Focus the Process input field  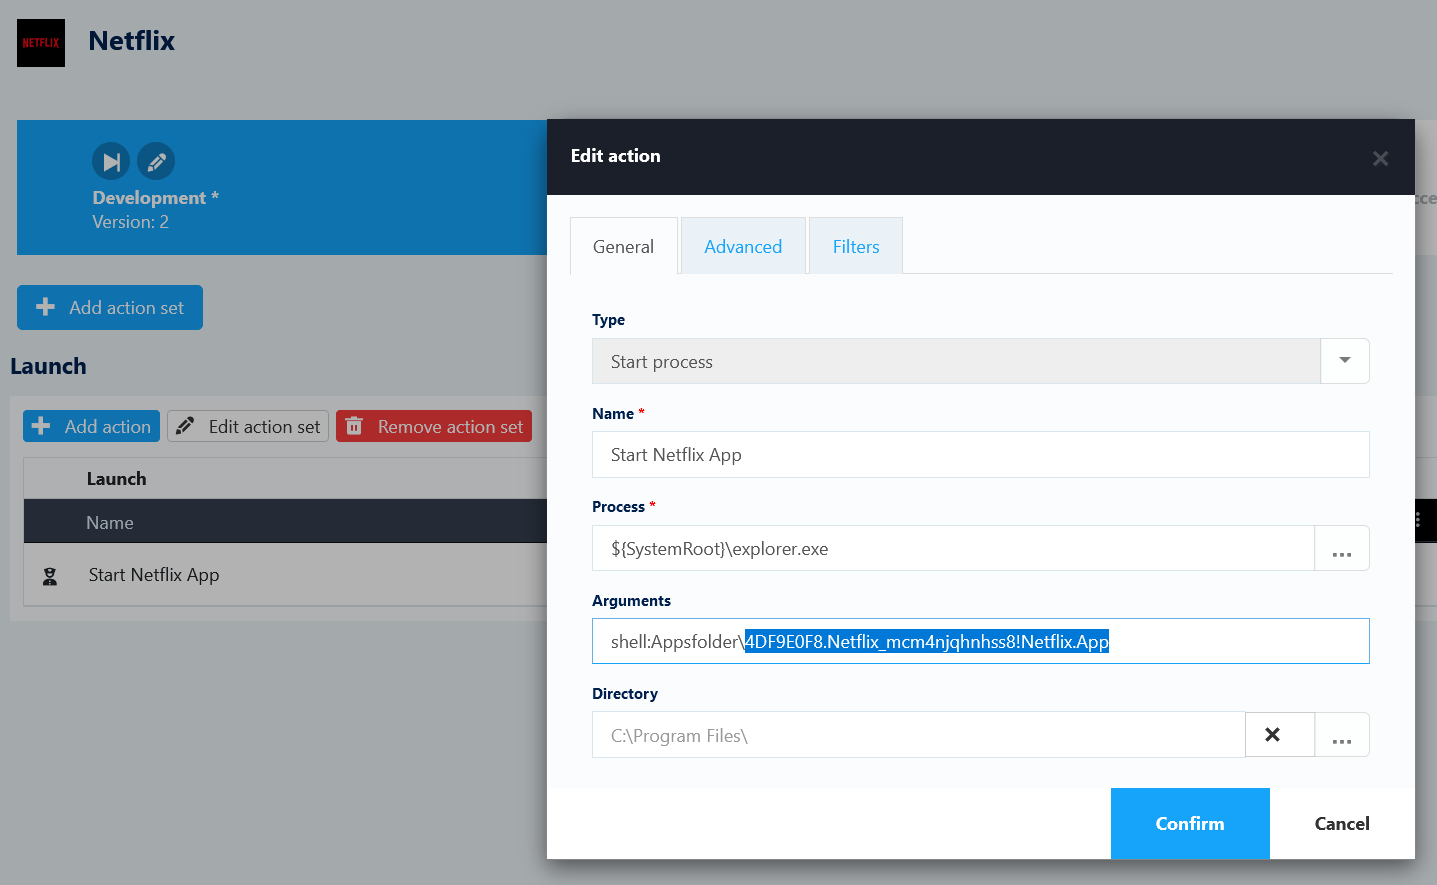[x=953, y=548]
